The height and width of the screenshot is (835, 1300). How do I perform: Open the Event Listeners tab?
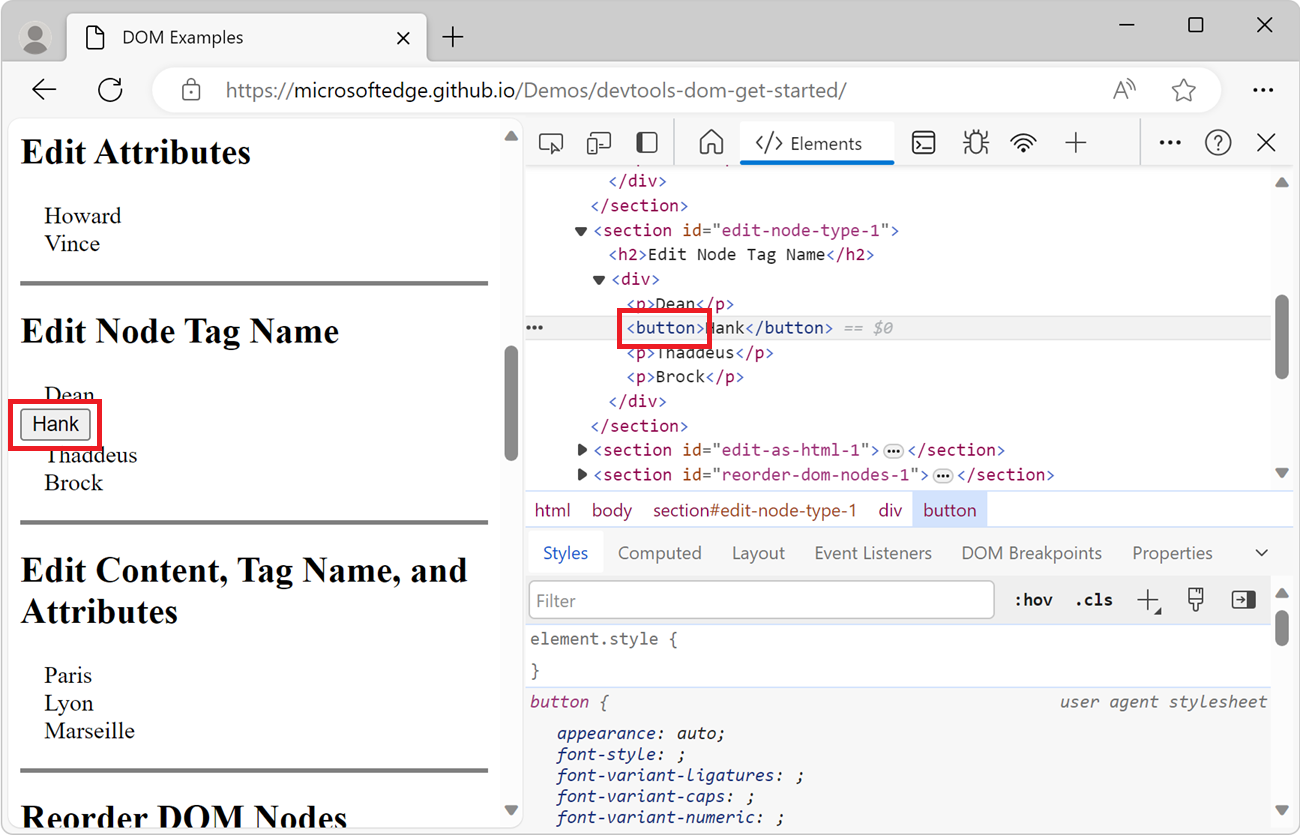[872, 552]
